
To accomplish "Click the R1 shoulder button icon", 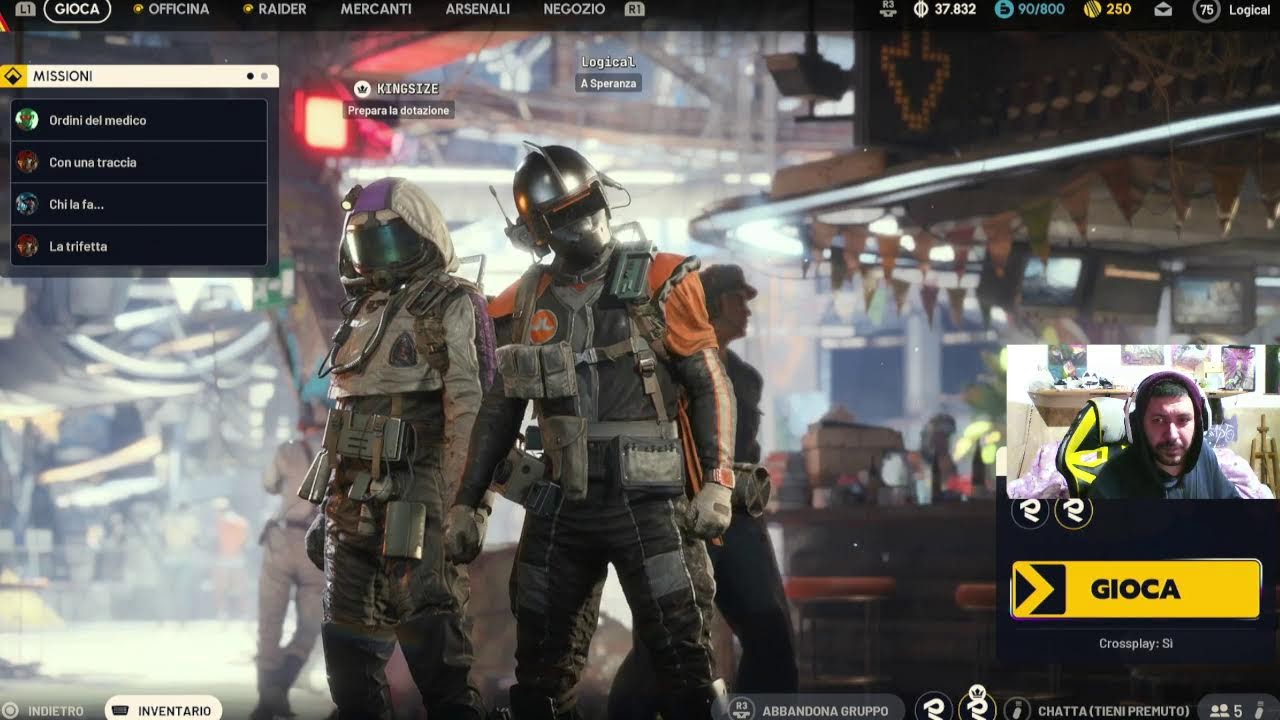I will point(634,9).
